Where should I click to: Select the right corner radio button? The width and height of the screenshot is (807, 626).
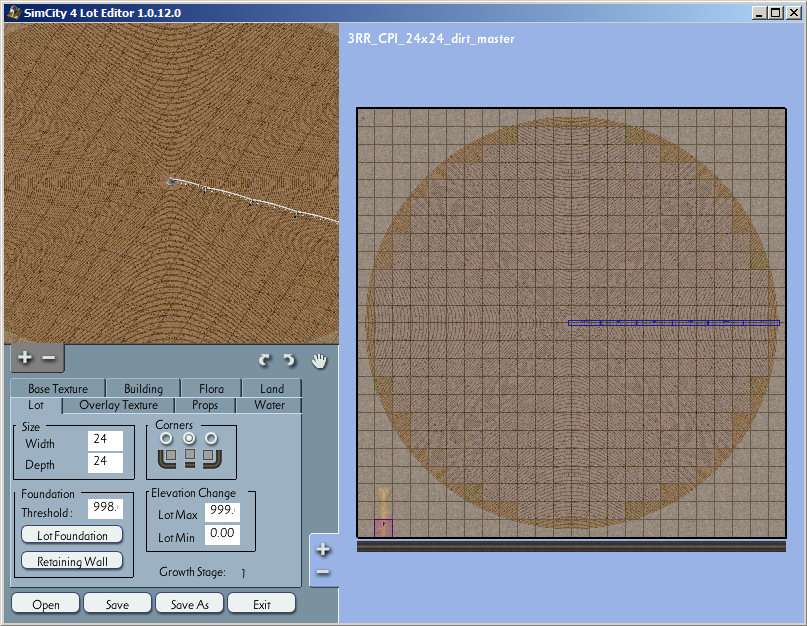211,438
